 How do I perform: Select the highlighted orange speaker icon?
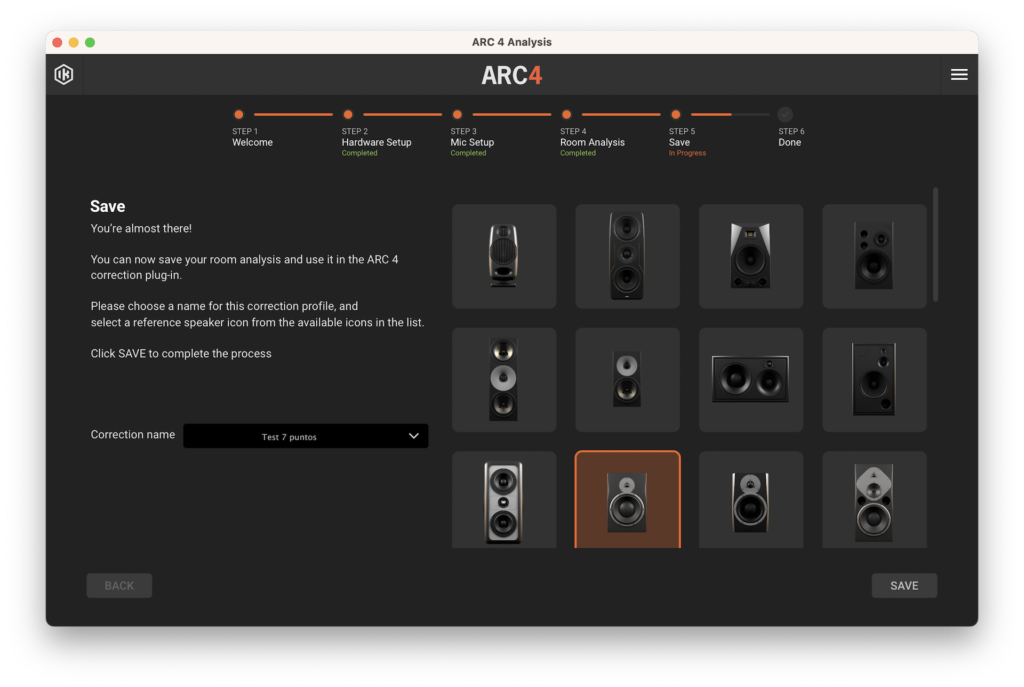click(627, 500)
